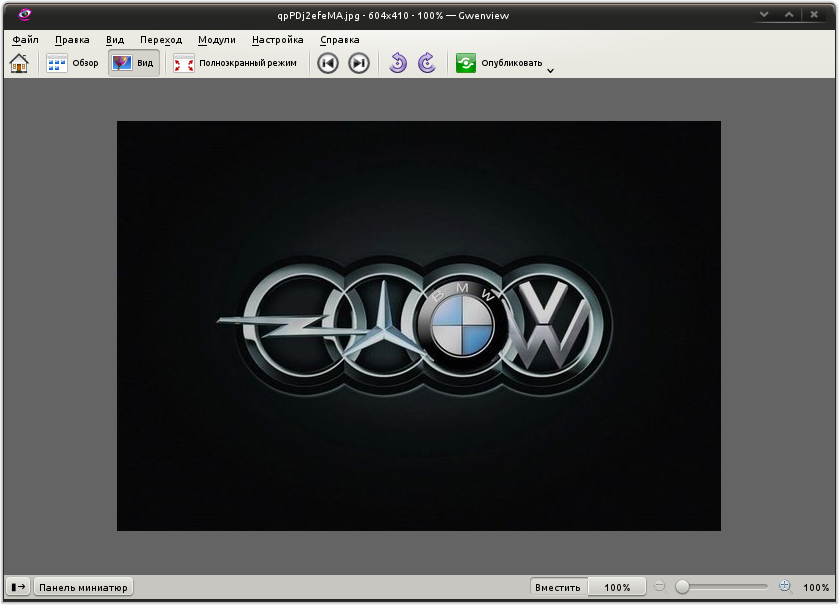Toggle the Панель миниатюр thumbnail bar
Screen dimensions: 839x605
coord(83,587)
